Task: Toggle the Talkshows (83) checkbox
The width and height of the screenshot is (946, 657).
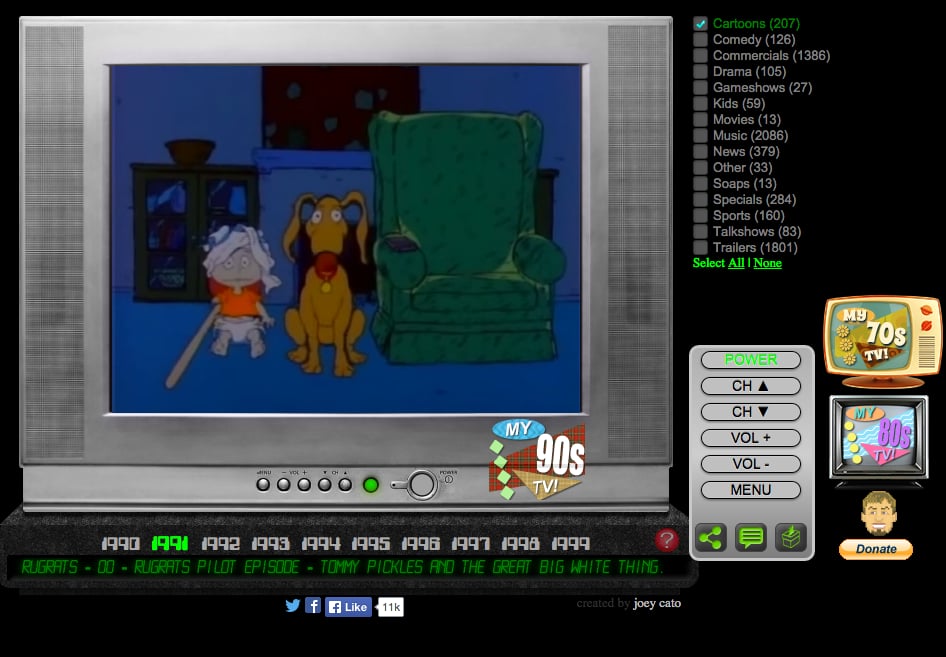Action: point(700,231)
